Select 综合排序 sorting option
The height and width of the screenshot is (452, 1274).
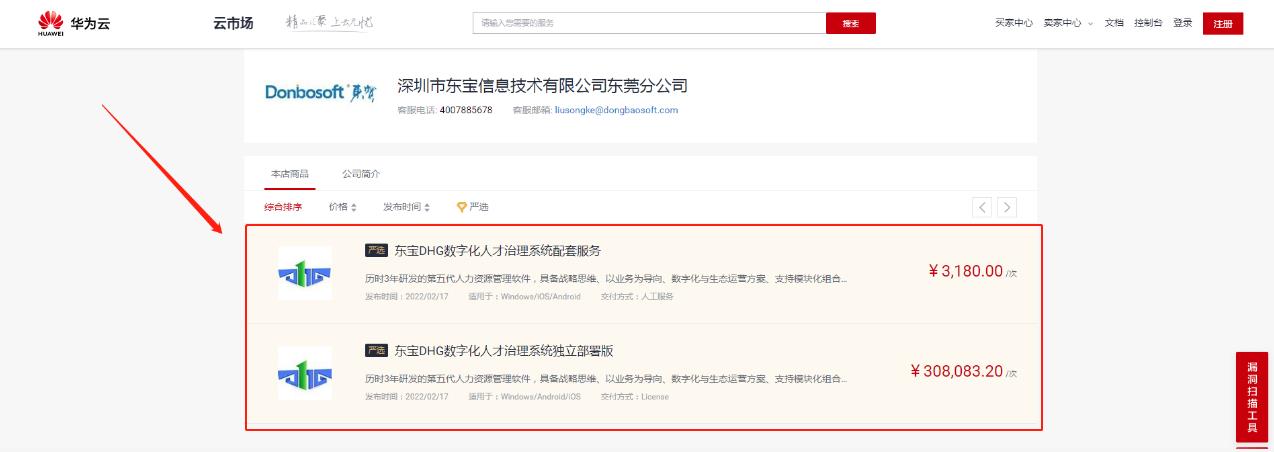point(283,207)
